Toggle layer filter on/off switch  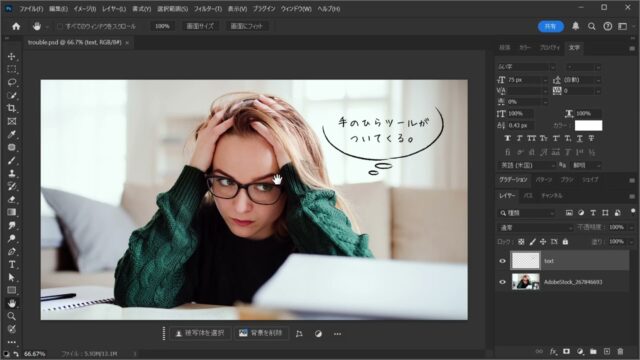633,211
